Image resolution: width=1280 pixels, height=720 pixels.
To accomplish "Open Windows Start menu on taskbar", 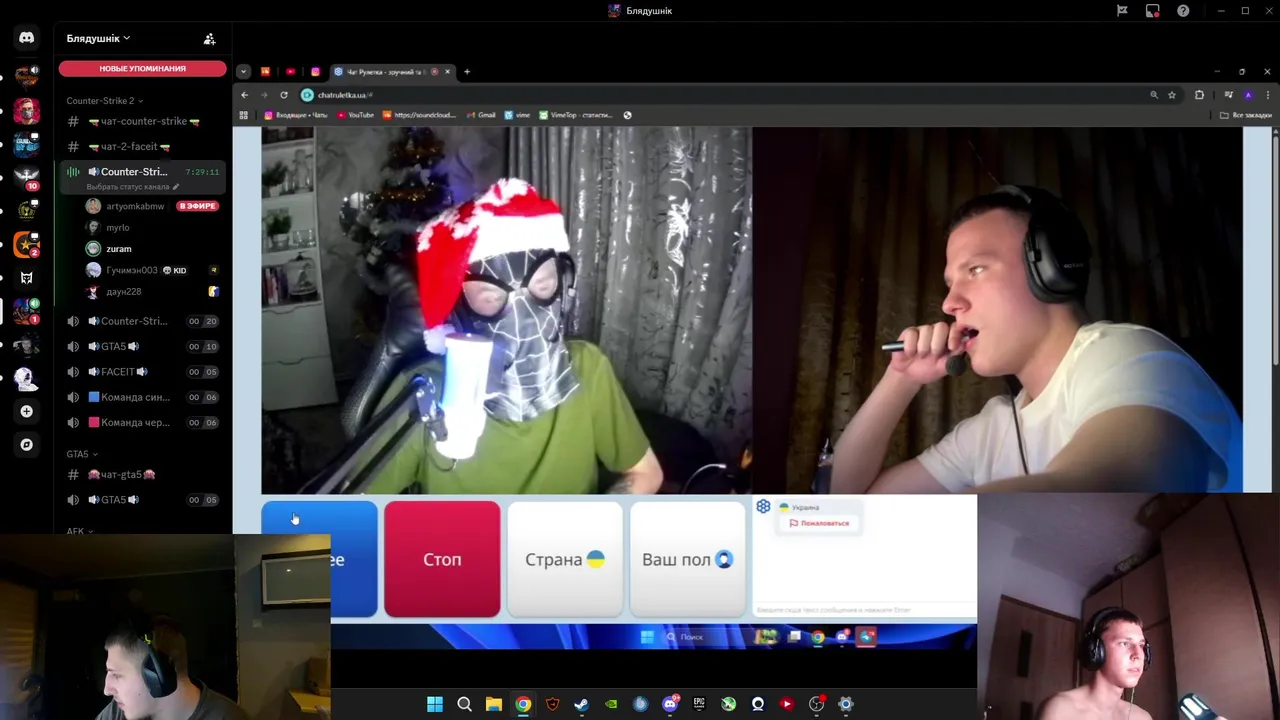I will click(435, 704).
